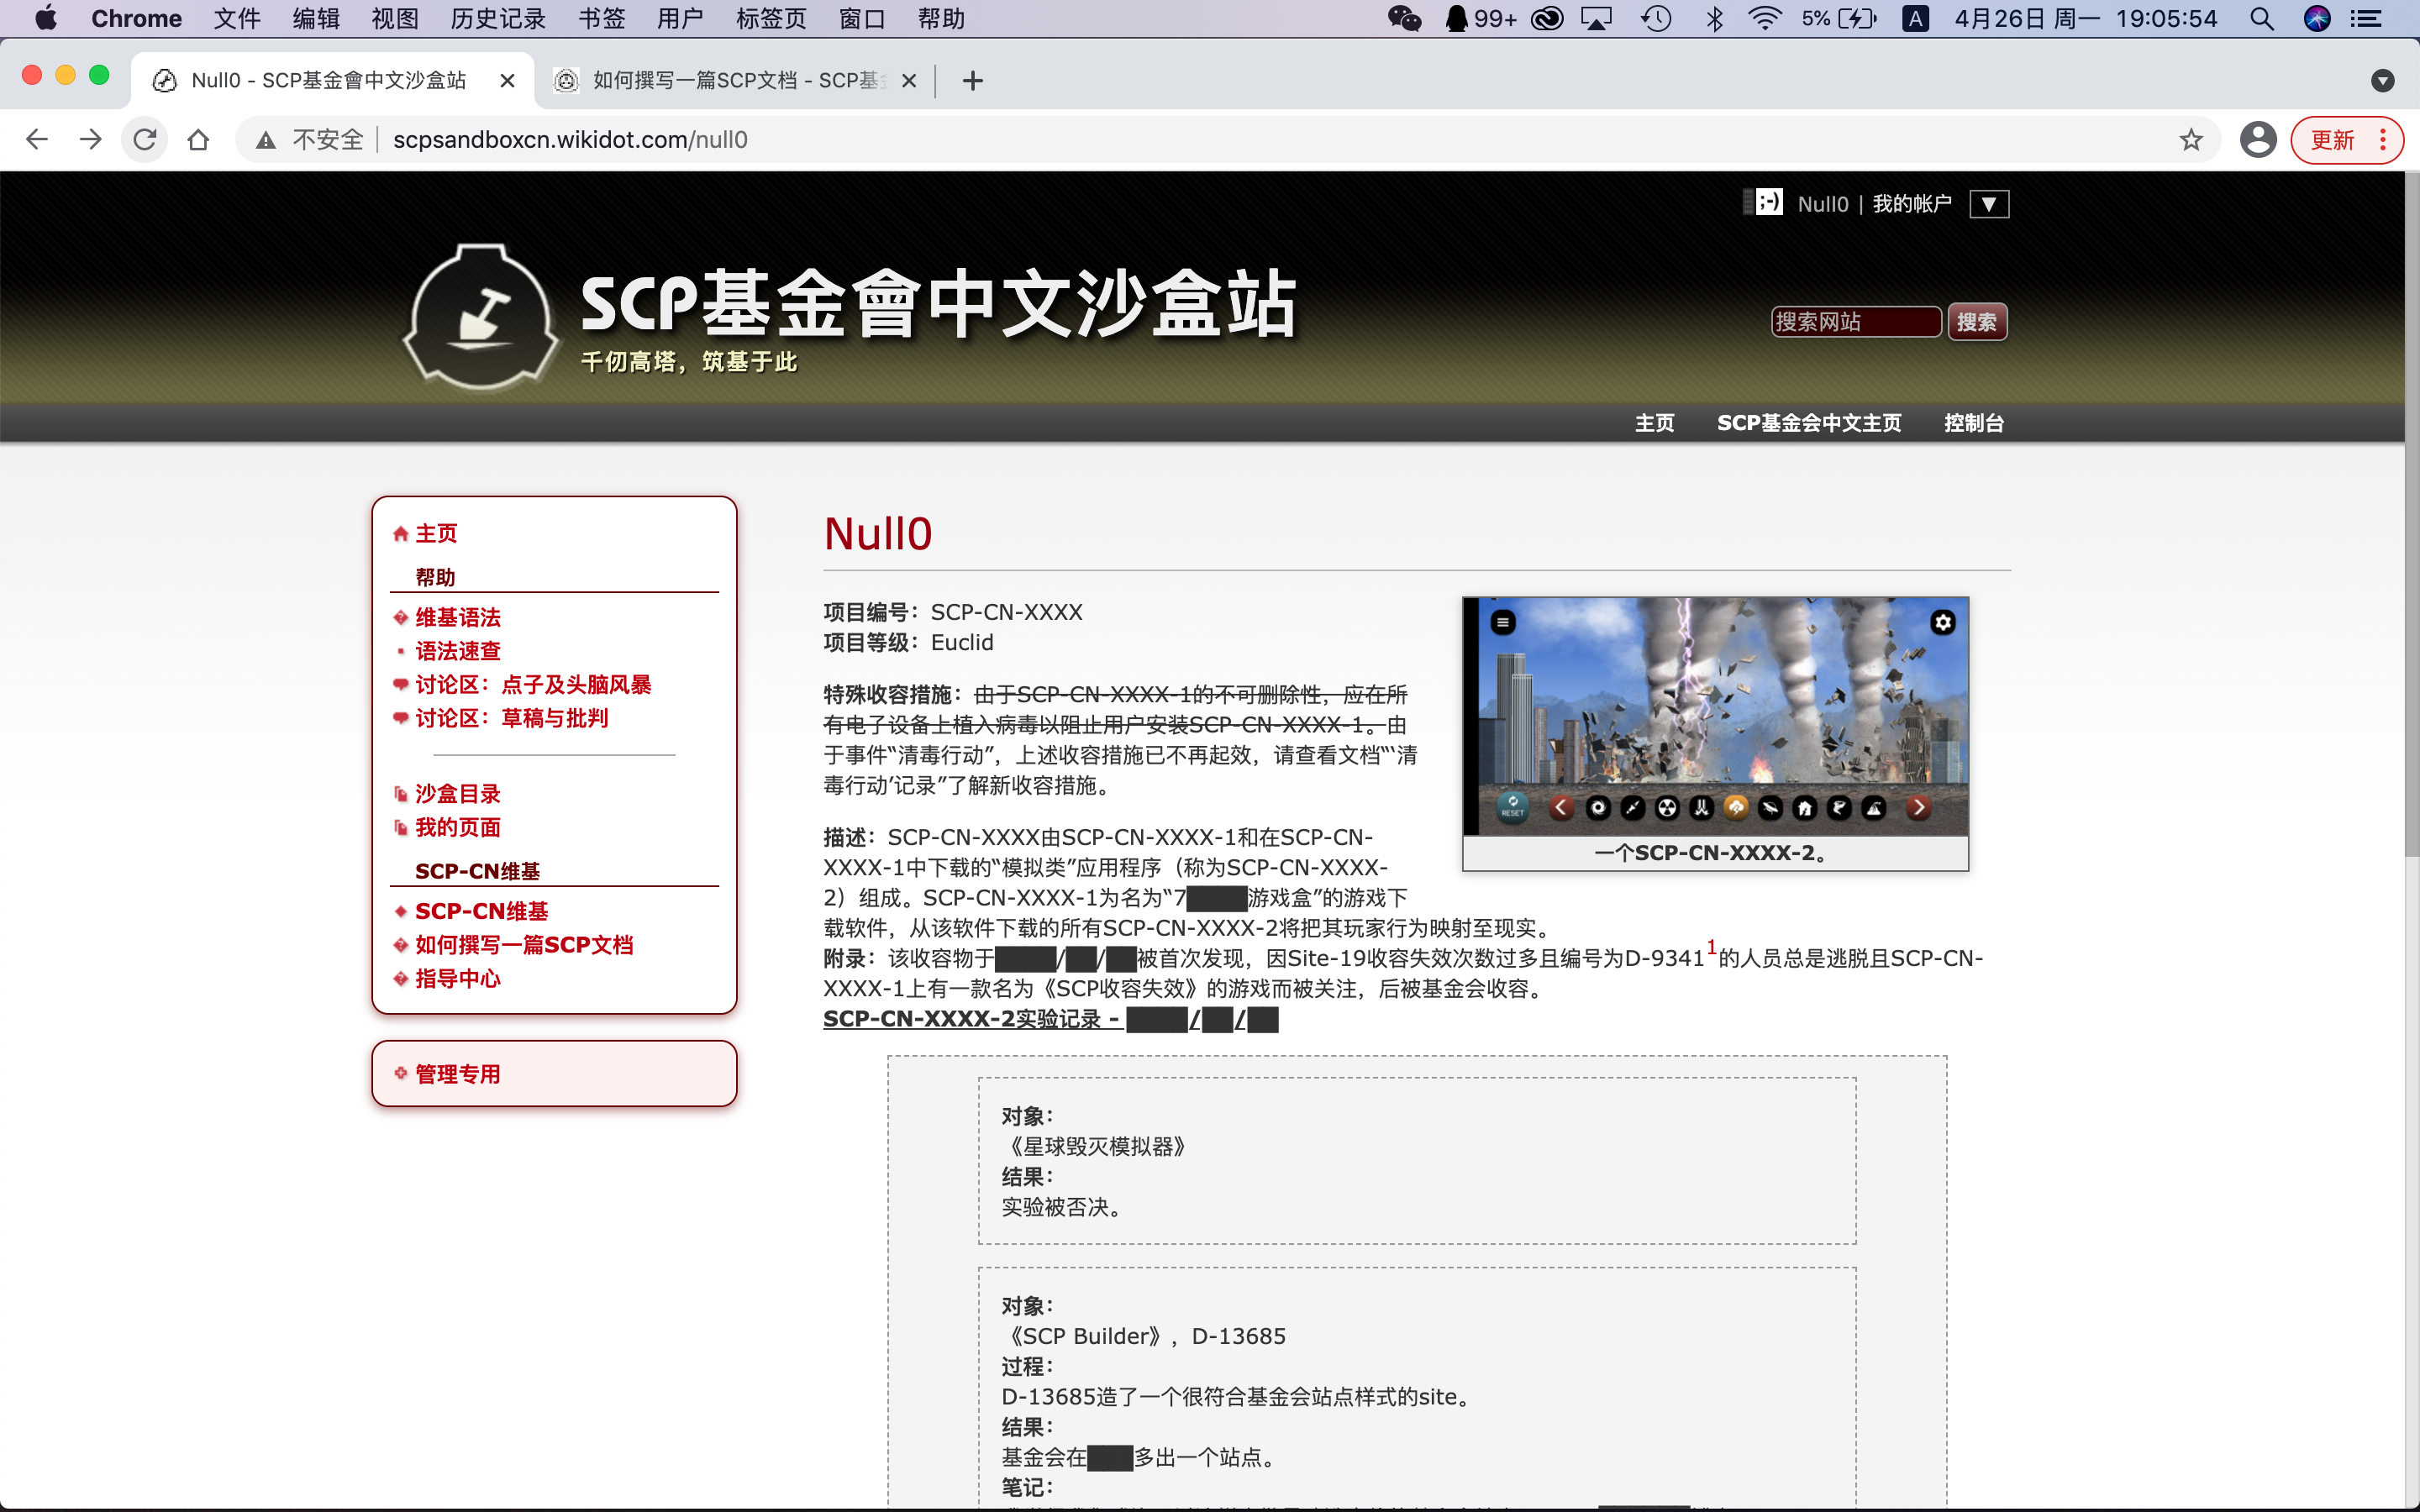Expand the account dropdown arrow
2420x1512 pixels.
[1989, 204]
